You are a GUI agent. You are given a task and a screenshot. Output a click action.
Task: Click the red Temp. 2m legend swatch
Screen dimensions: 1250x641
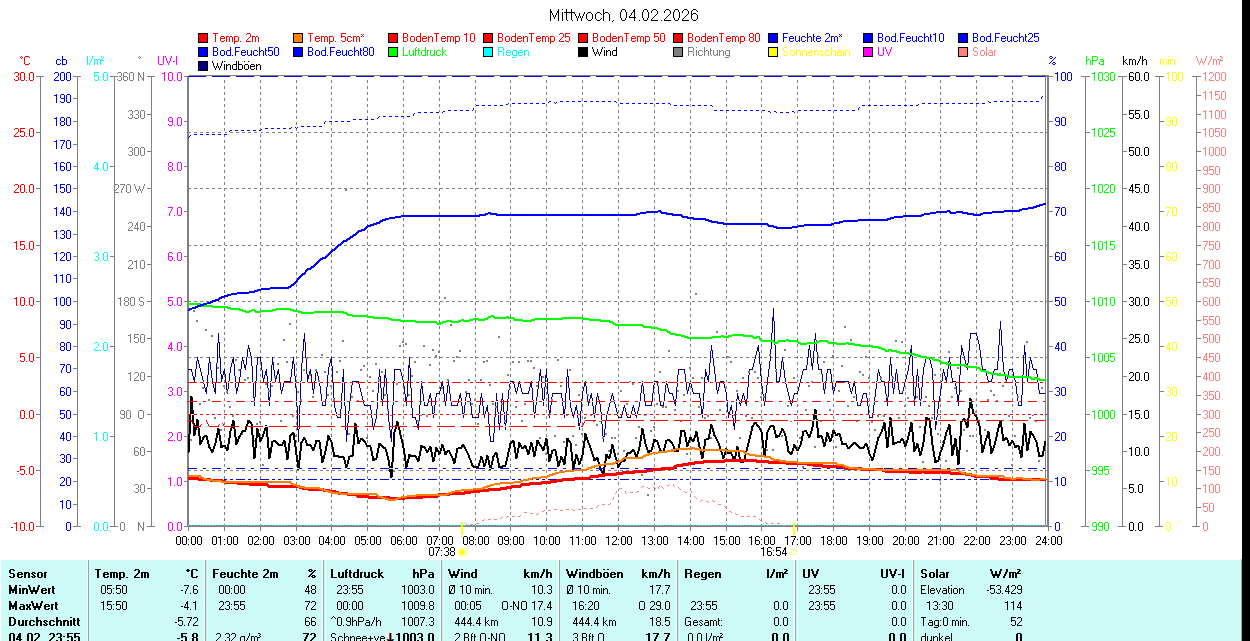pos(204,38)
